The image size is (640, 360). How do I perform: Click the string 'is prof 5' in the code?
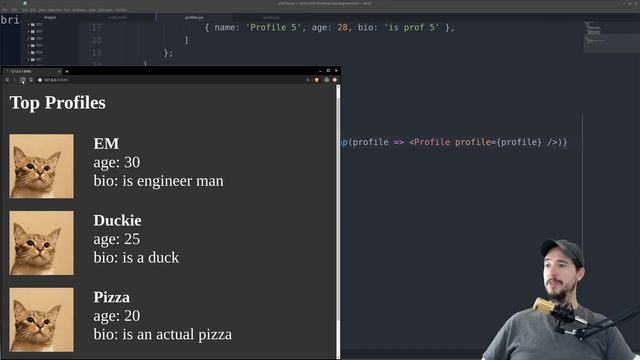coord(411,27)
